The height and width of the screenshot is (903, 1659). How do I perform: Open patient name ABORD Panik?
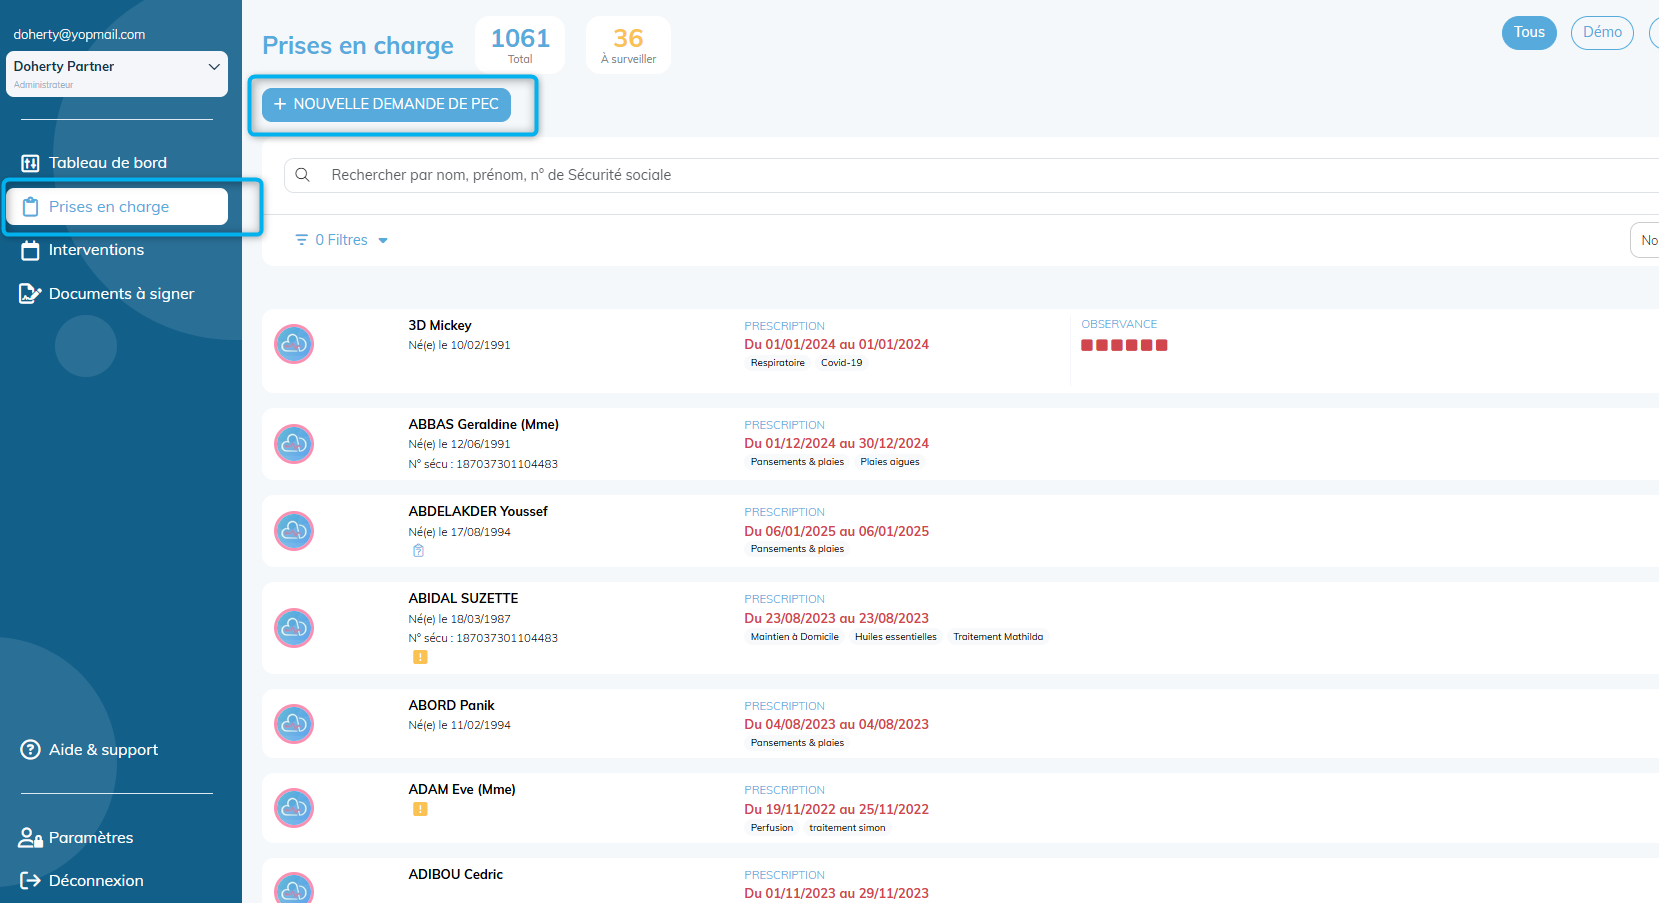pyautogui.click(x=452, y=706)
